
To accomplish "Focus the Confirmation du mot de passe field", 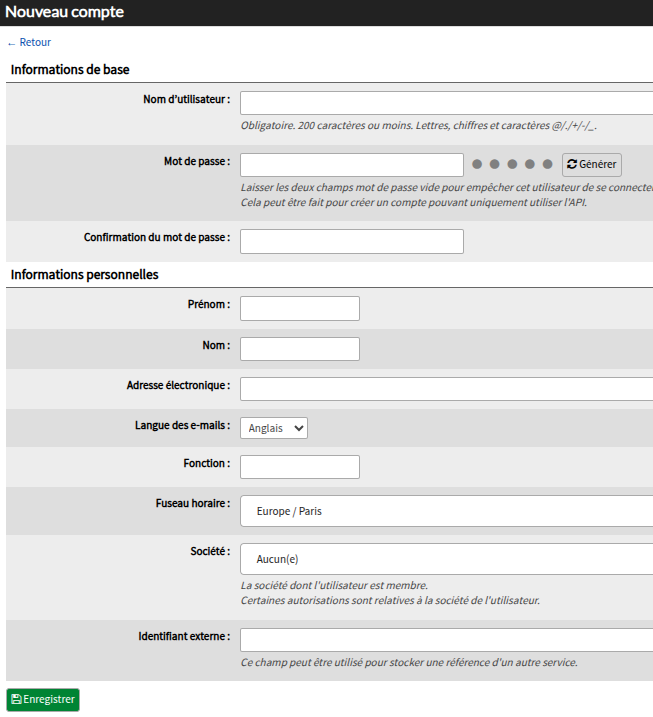I will tap(352, 241).
